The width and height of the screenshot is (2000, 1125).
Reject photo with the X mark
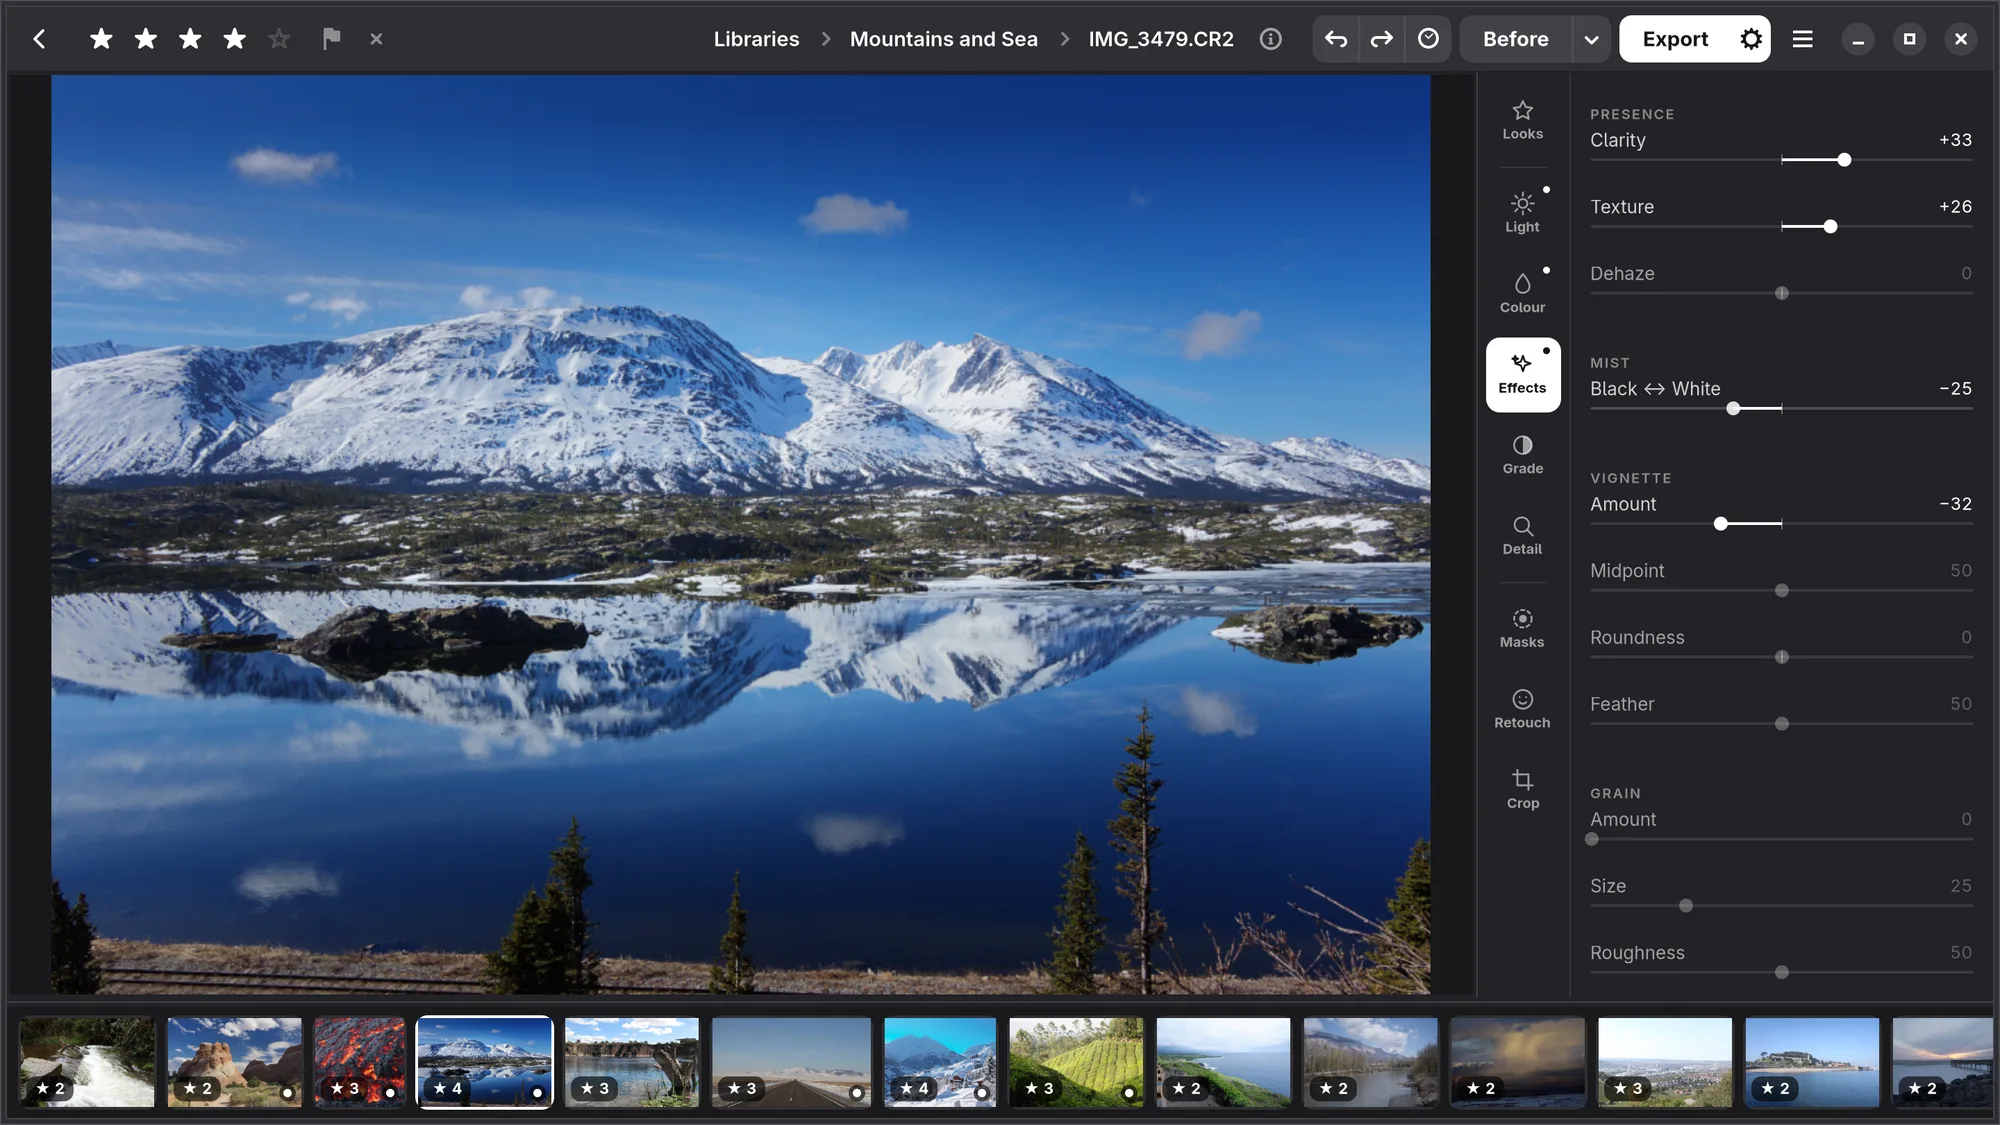(x=376, y=39)
